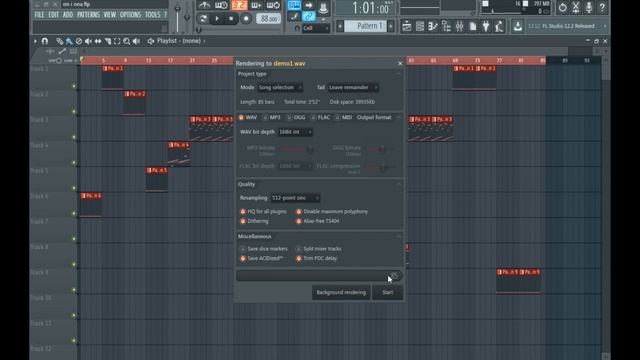The image size is (640, 360).
Task: Click the Start render button
Action: click(x=387, y=292)
